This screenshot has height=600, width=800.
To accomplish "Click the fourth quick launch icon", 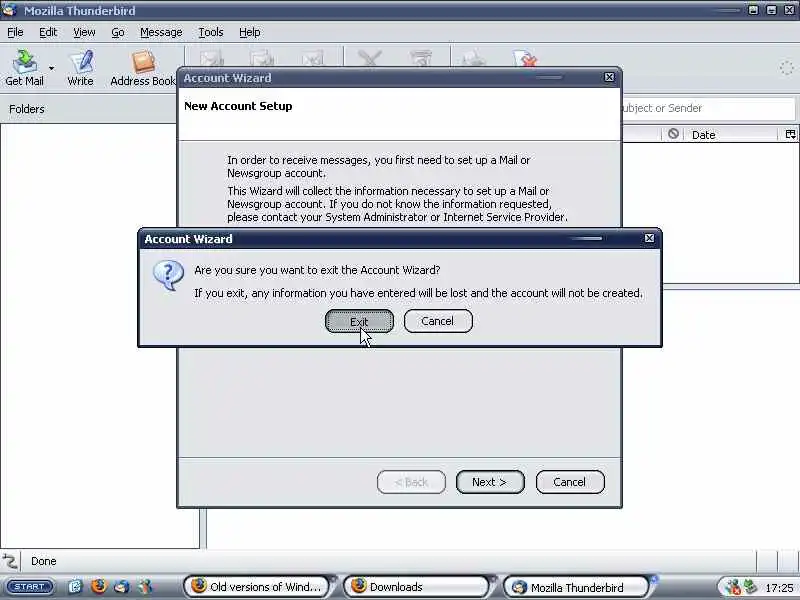I will pyautogui.click(x=145, y=587).
